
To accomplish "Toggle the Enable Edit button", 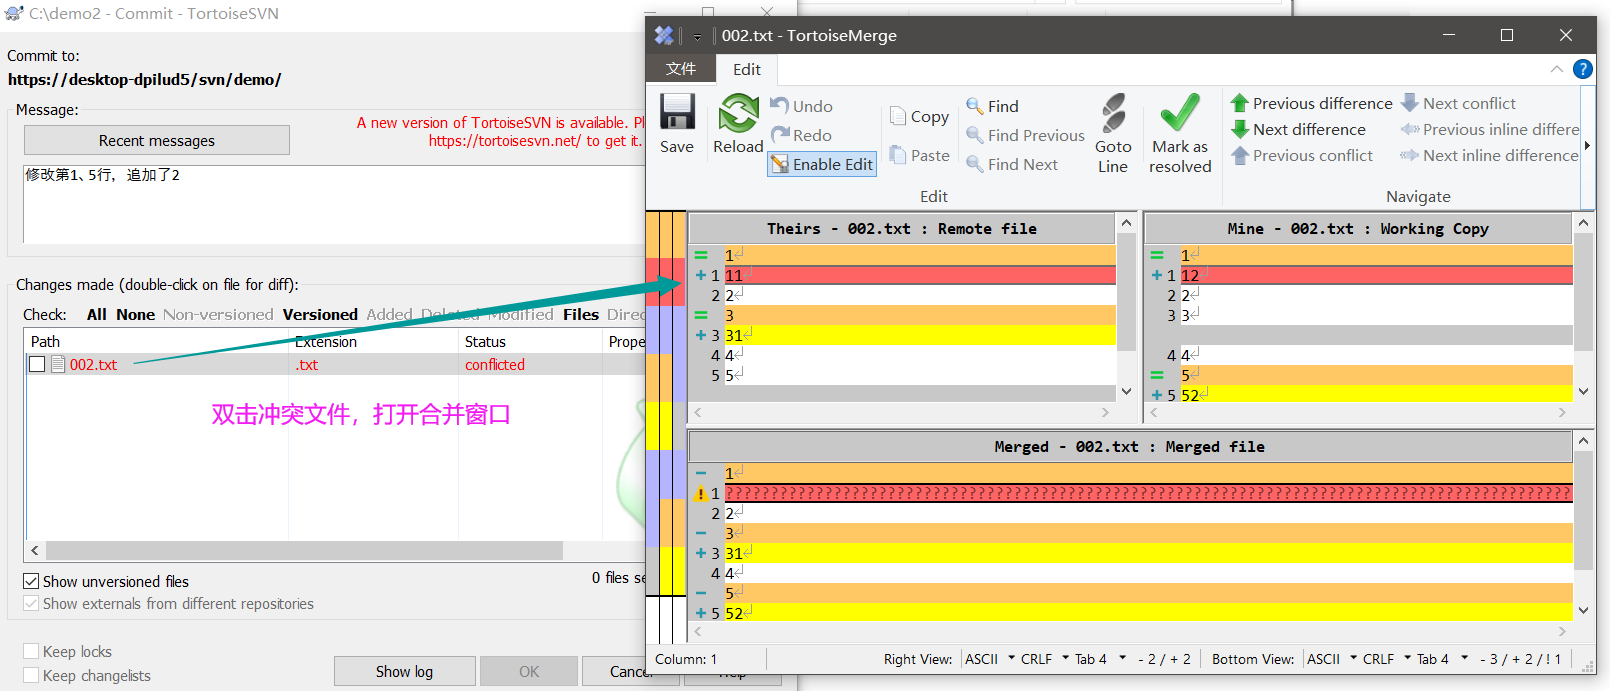I will (822, 164).
